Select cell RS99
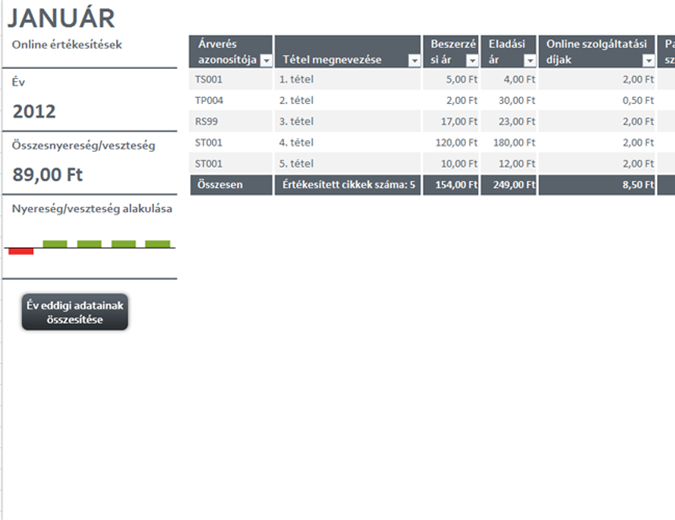675x520 pixels. click(x=231, y=122)
